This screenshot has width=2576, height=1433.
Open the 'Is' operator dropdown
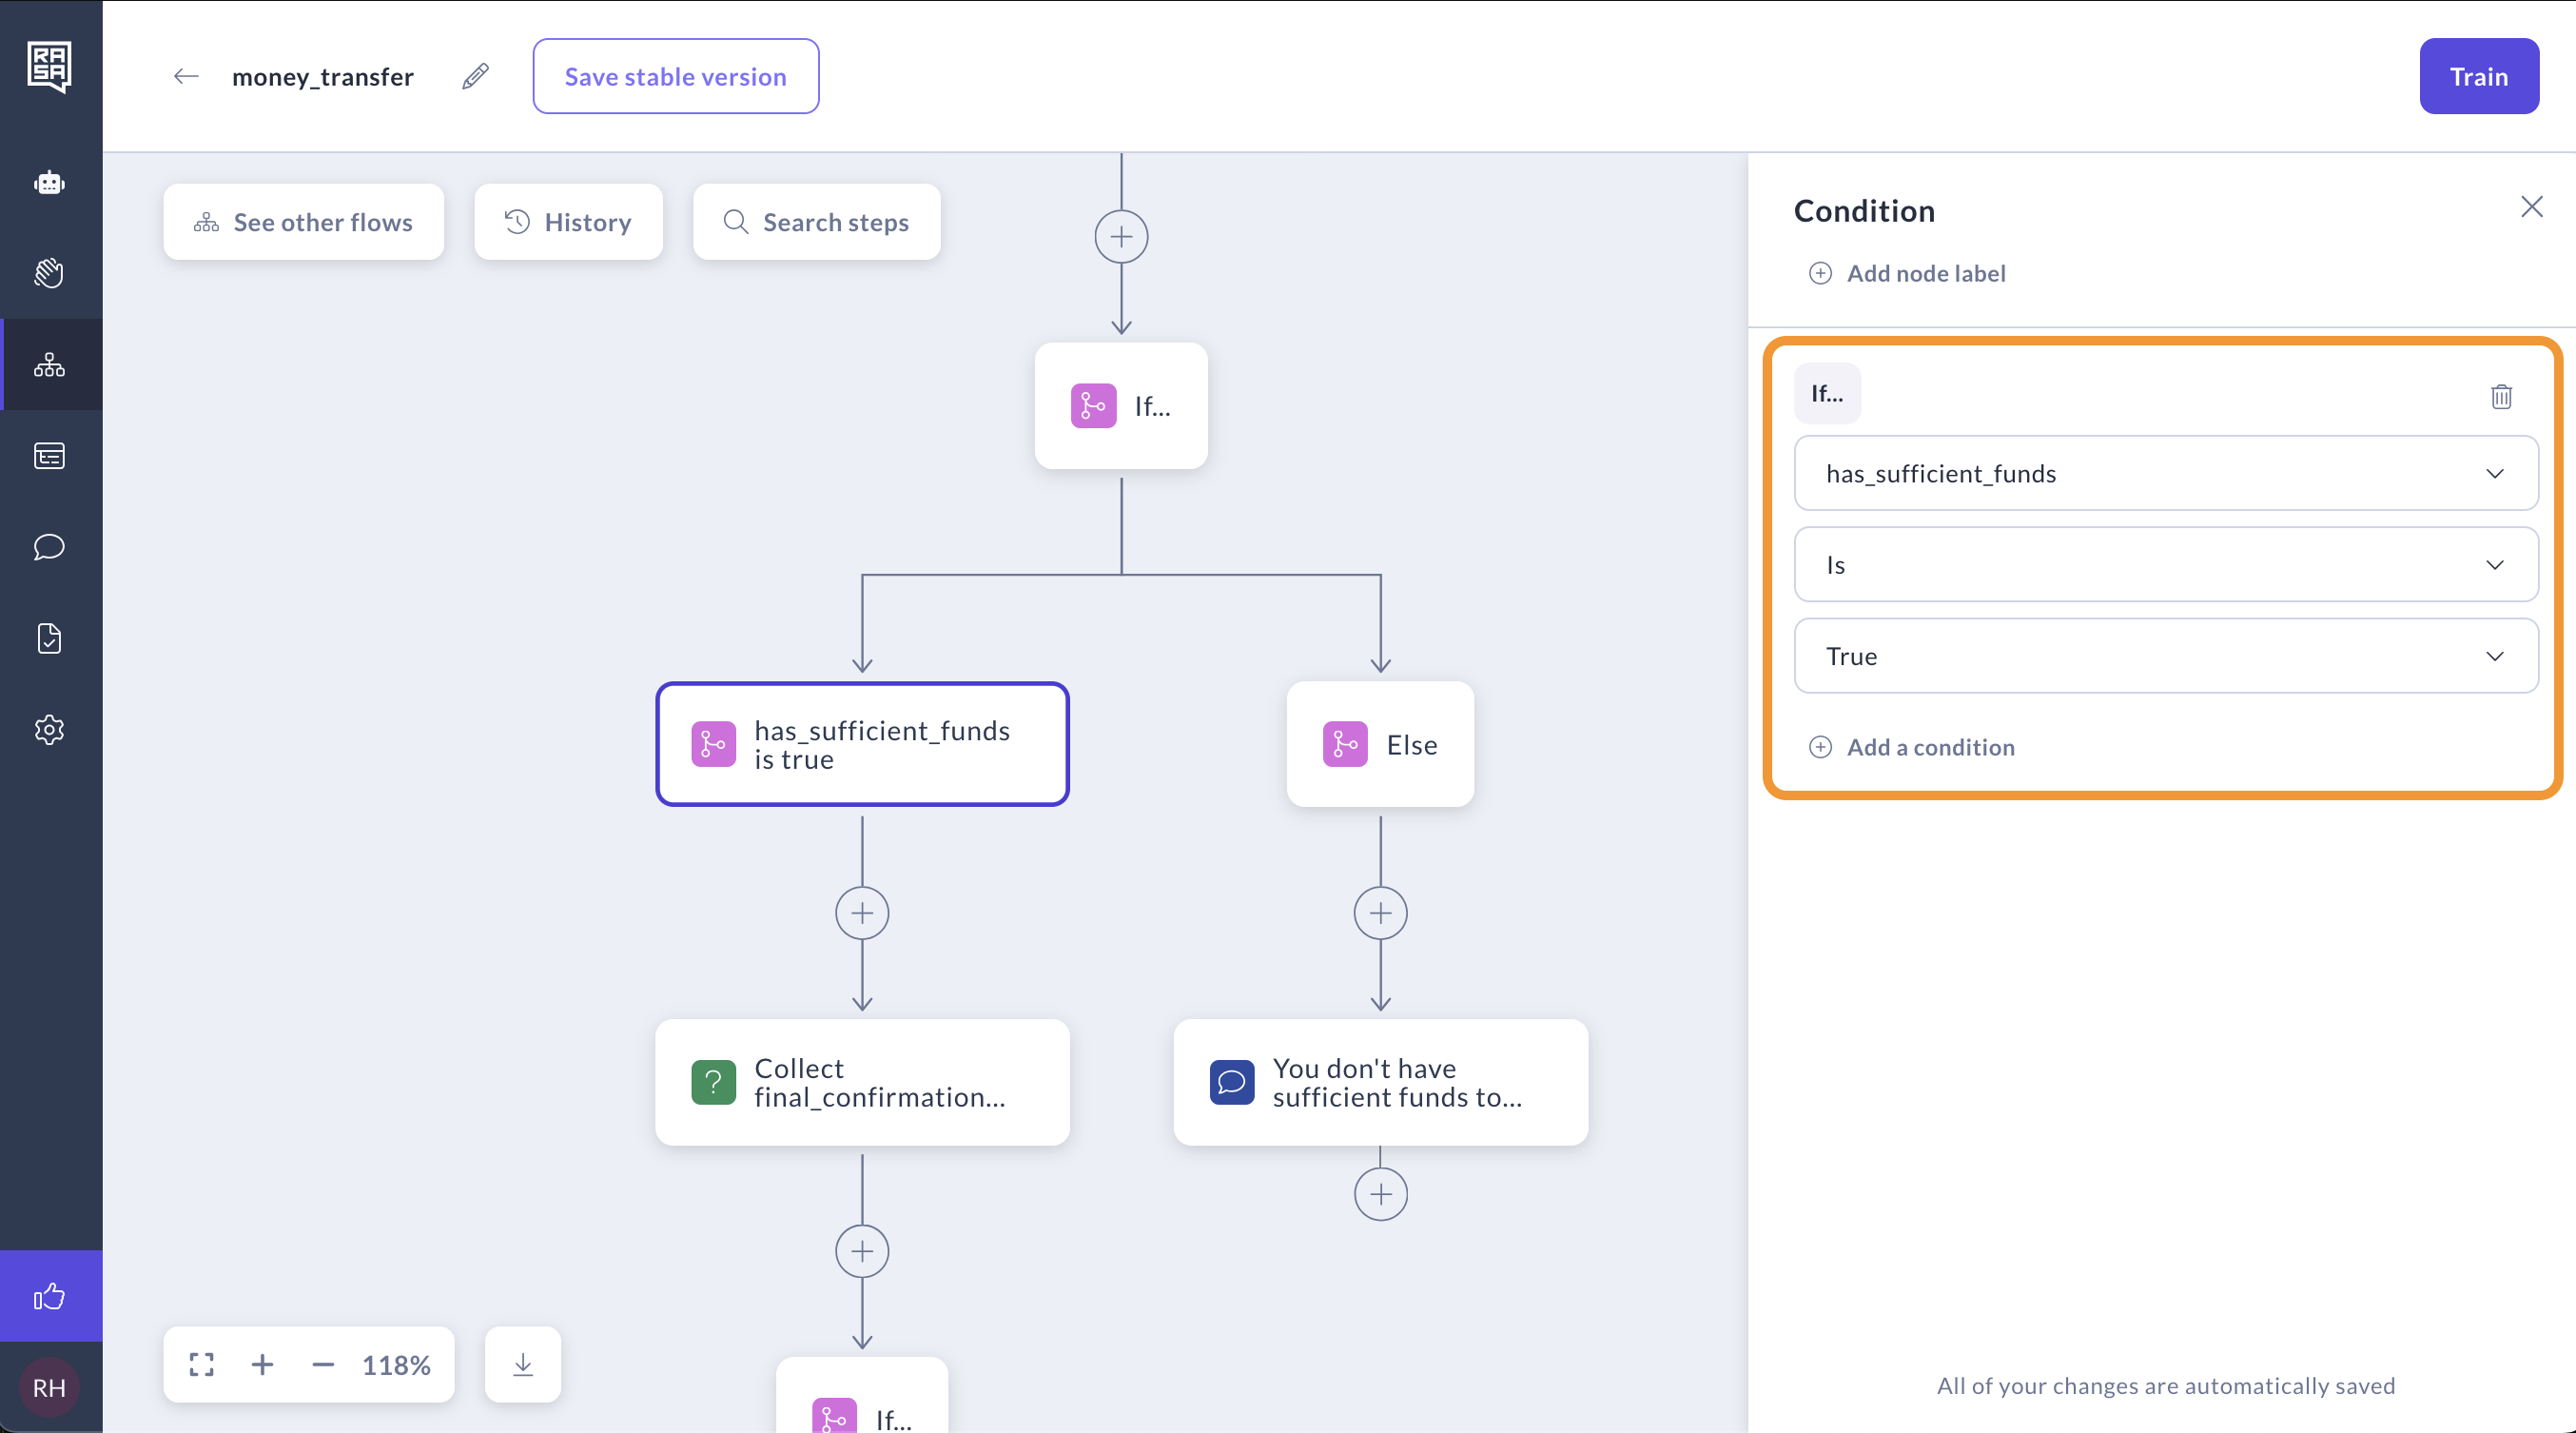pos(2165,564)
